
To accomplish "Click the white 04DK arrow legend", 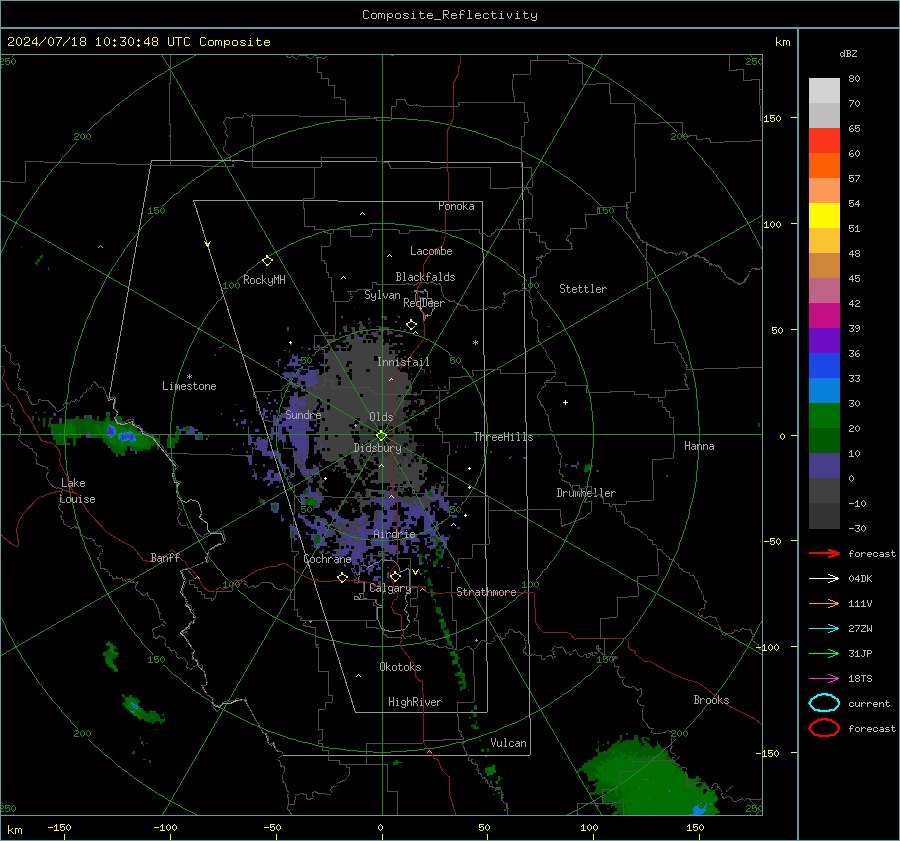I will click(824, 578).
